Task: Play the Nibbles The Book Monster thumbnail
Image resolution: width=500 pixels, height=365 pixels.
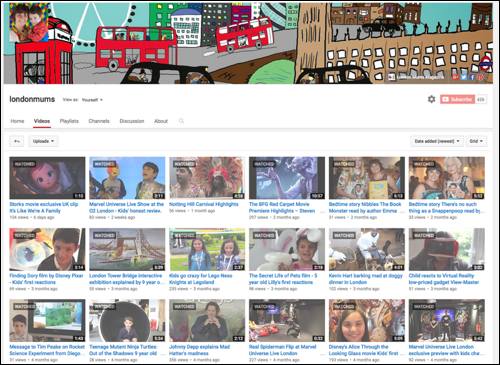Action: coord(367,178)
